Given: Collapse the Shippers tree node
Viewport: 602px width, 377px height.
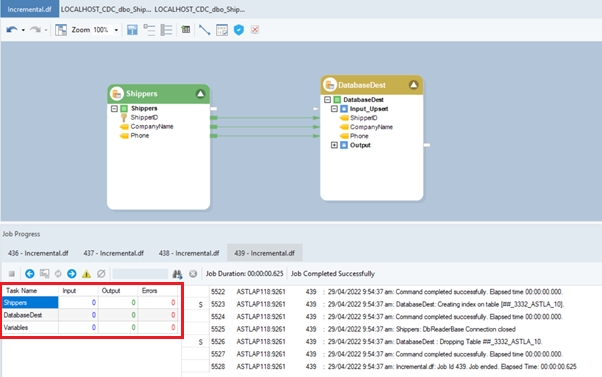Looking at the screenshot, I should (x=114, y=109).
